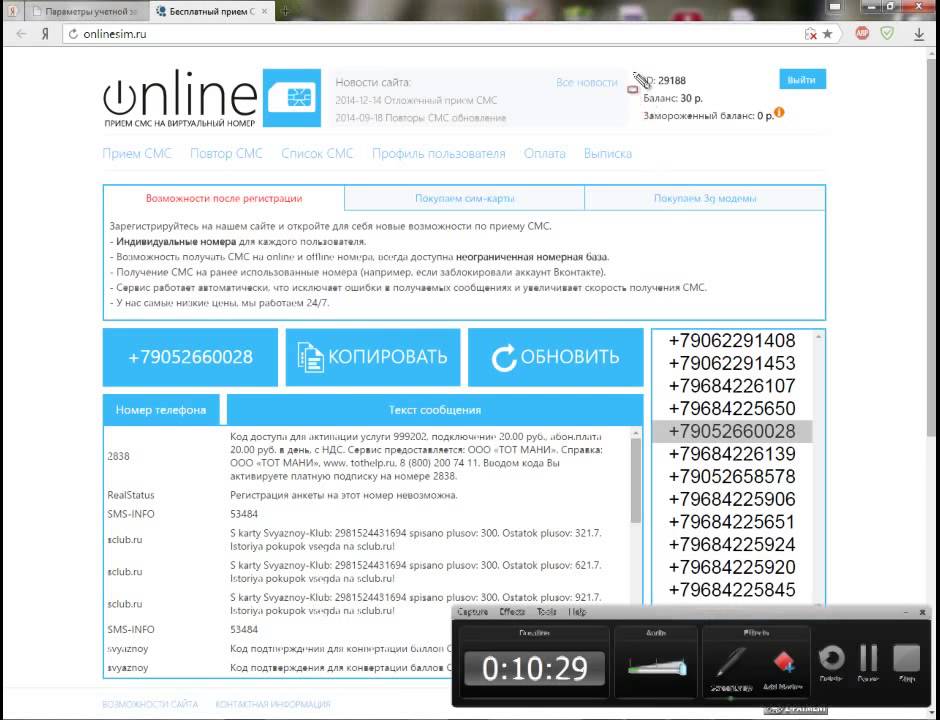Select number +79684225845 in the list
This screenshot has height=720, width=940.
(732, 590)
